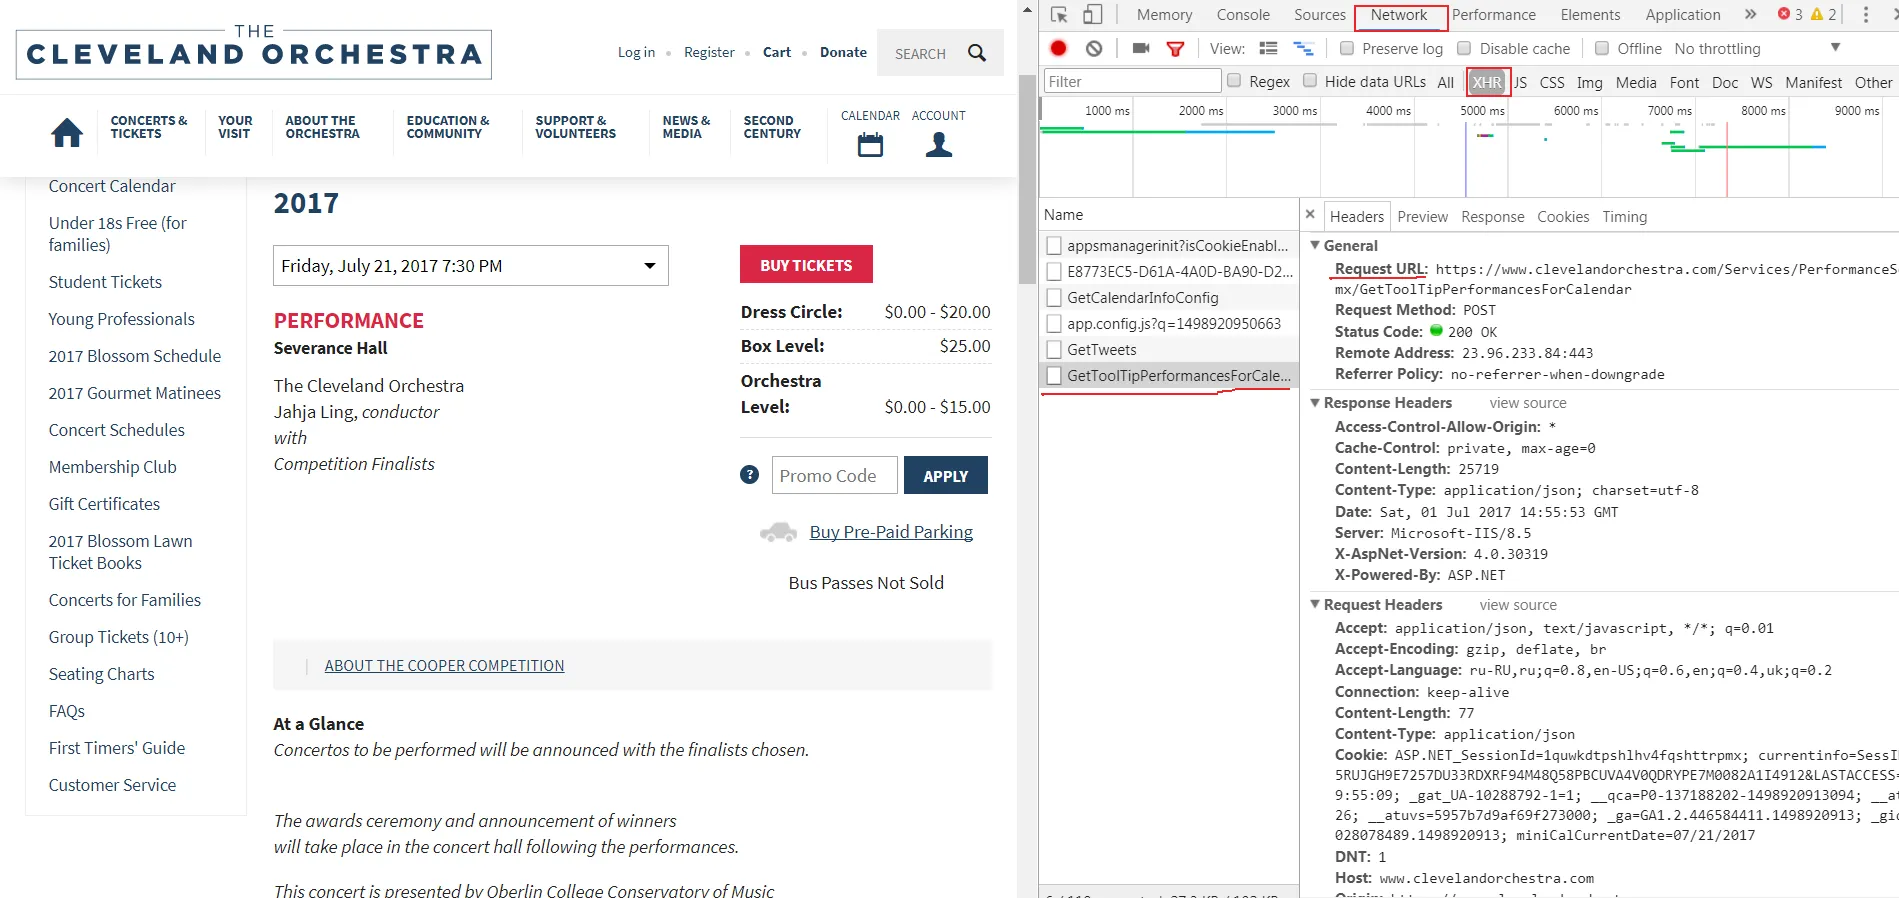Select the CSS request type filter
This screenshot has width=1899, height=898.
[1552, 82]
